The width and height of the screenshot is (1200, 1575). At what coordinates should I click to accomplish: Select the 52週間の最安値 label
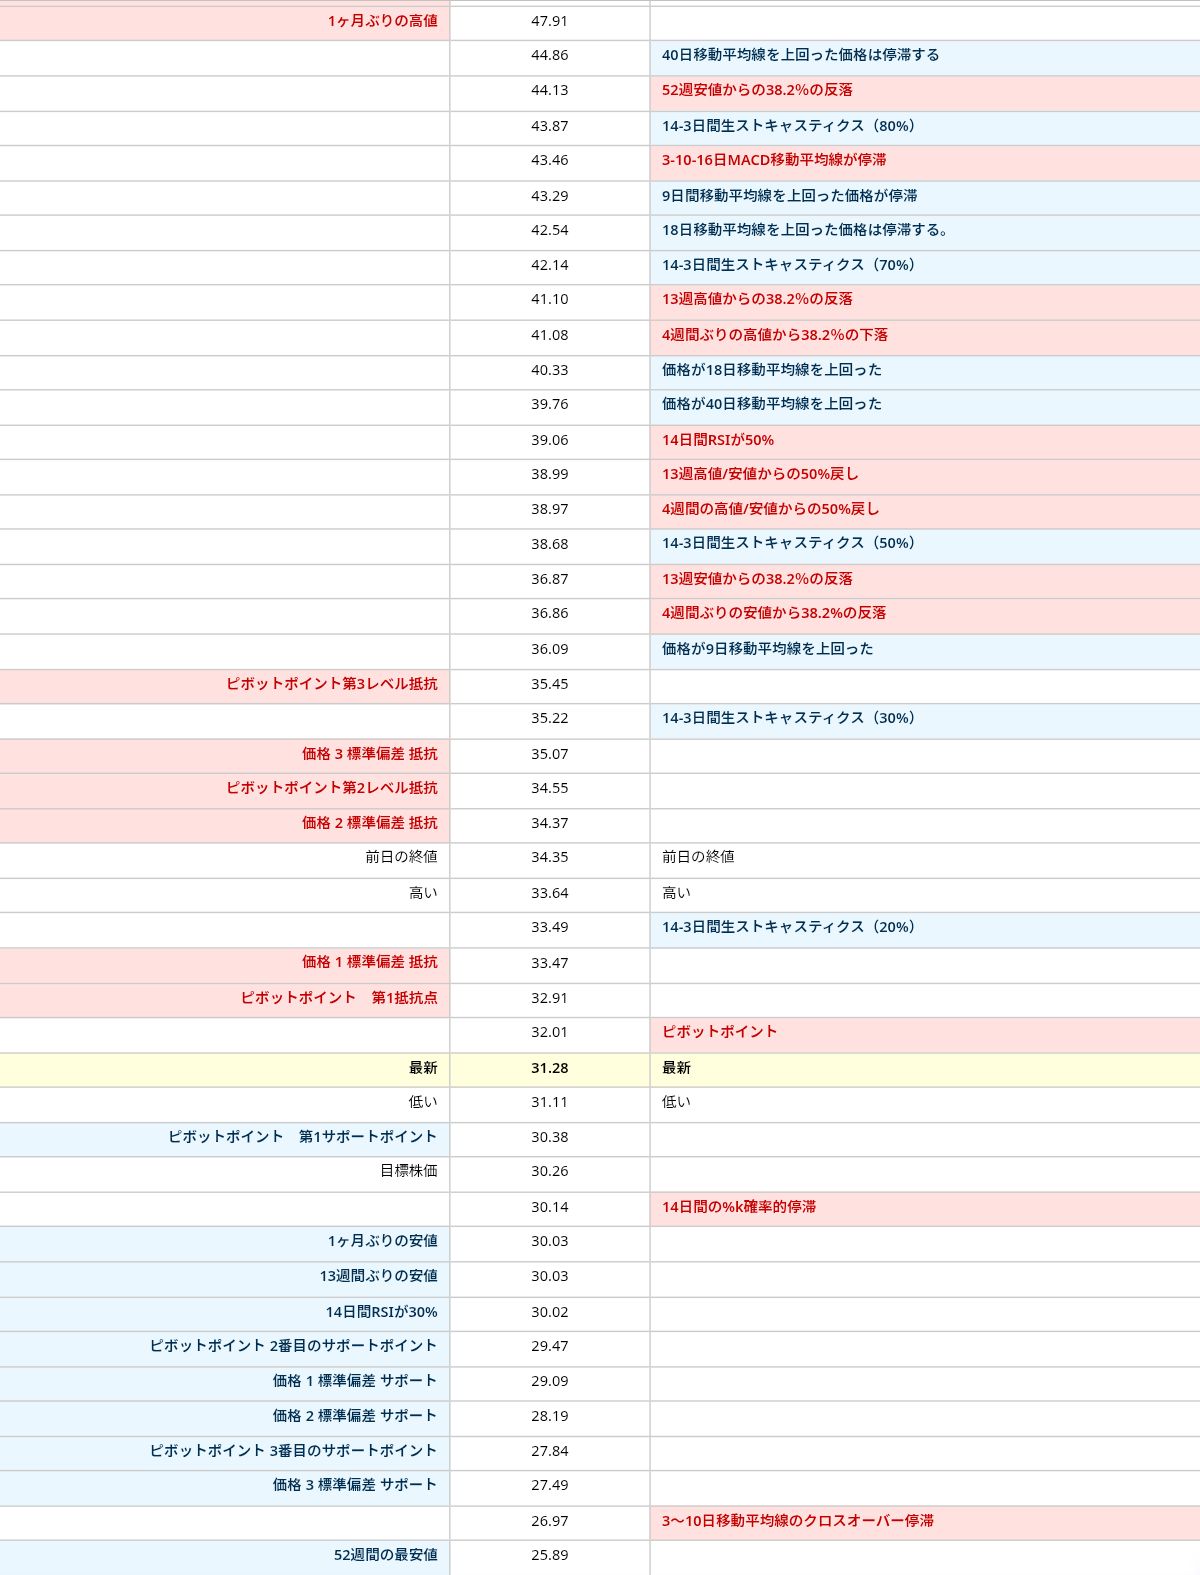[386, 1555]
